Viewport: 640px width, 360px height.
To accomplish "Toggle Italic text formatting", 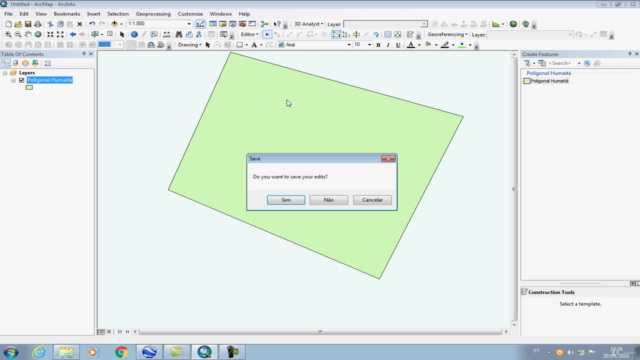I will (388, 45).
